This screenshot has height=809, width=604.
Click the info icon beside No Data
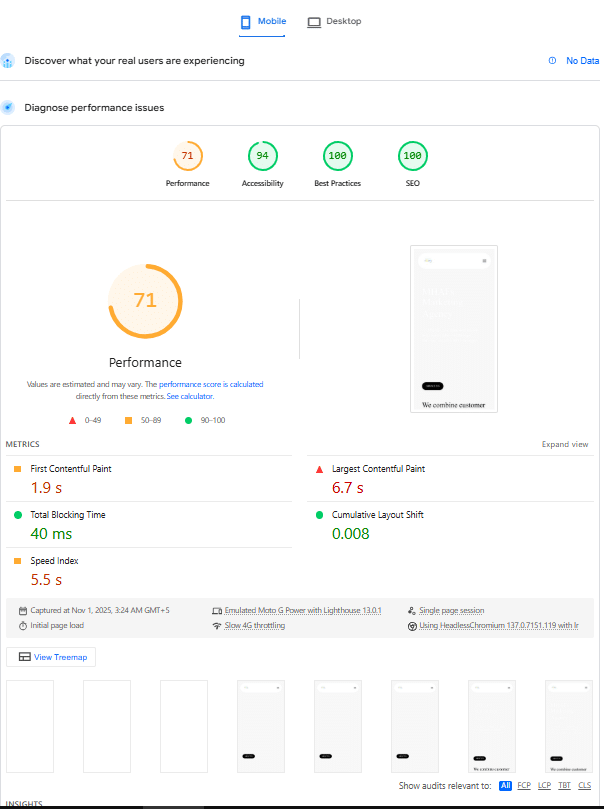[x=552, y=61]
